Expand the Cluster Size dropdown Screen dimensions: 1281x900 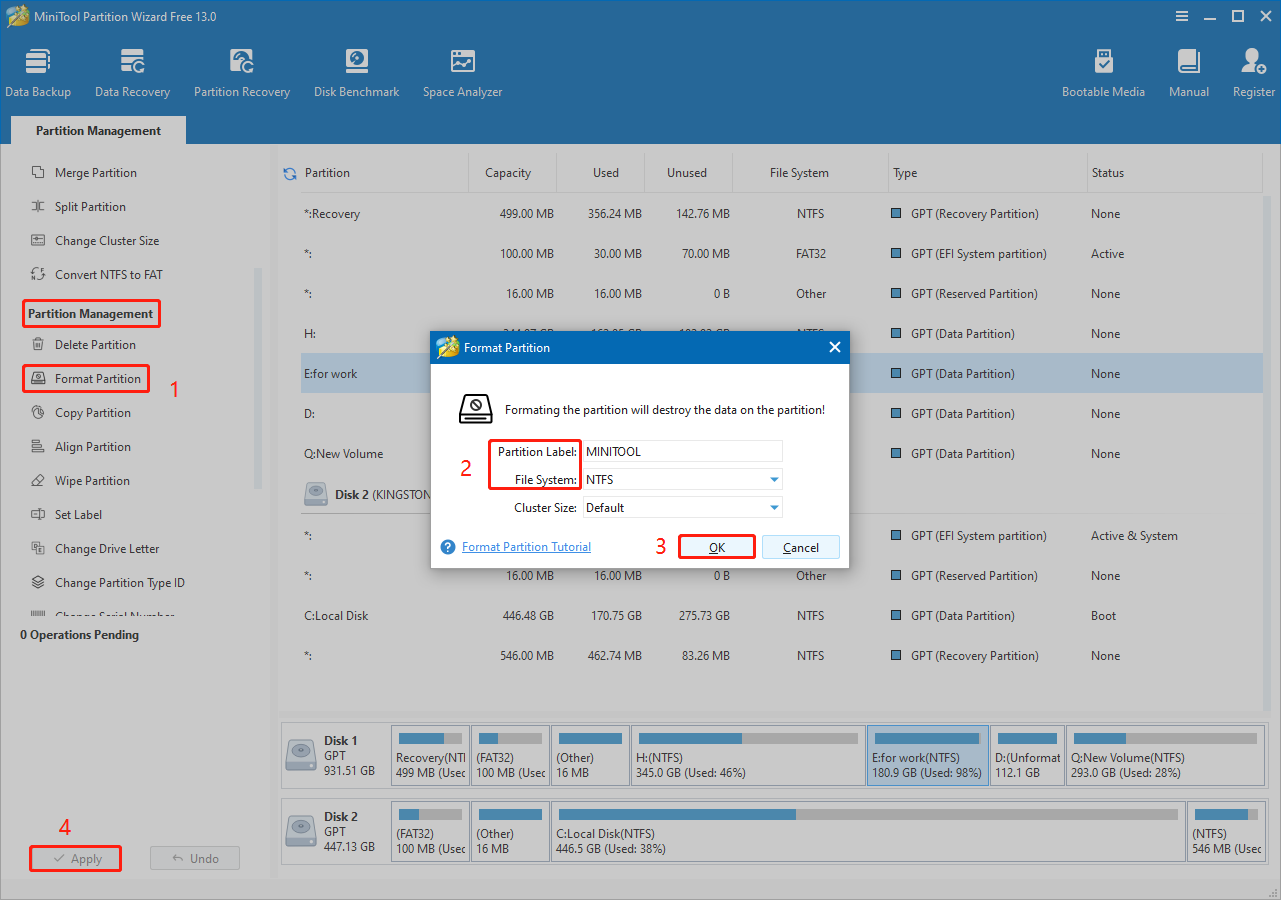pos(682,507)
